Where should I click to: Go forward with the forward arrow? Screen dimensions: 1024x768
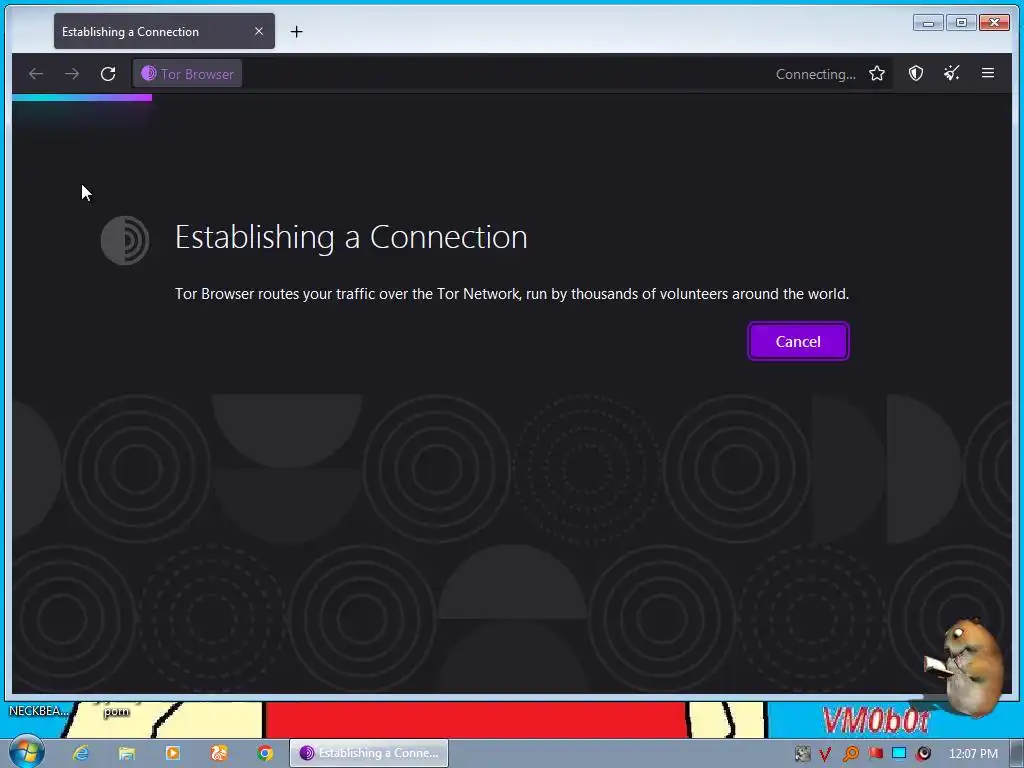72,74
